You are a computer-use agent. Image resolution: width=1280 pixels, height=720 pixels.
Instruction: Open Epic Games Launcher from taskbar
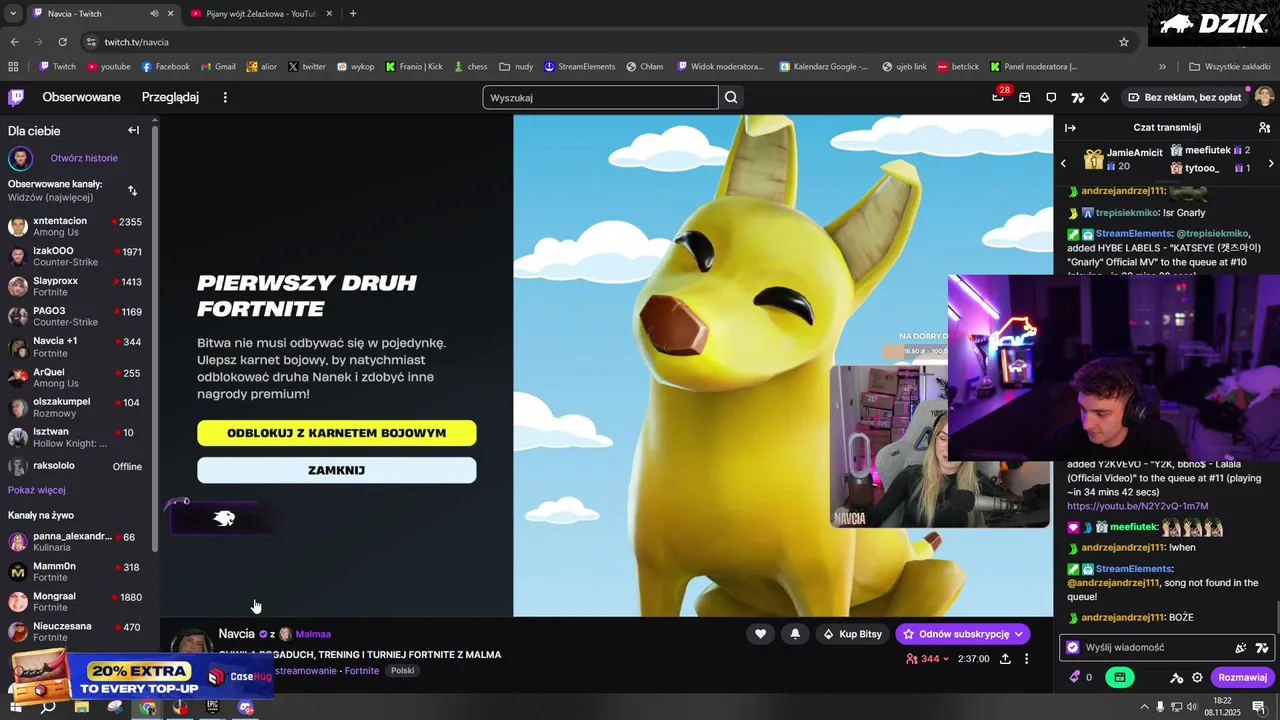pyautogui.click(x=213, y=707)
